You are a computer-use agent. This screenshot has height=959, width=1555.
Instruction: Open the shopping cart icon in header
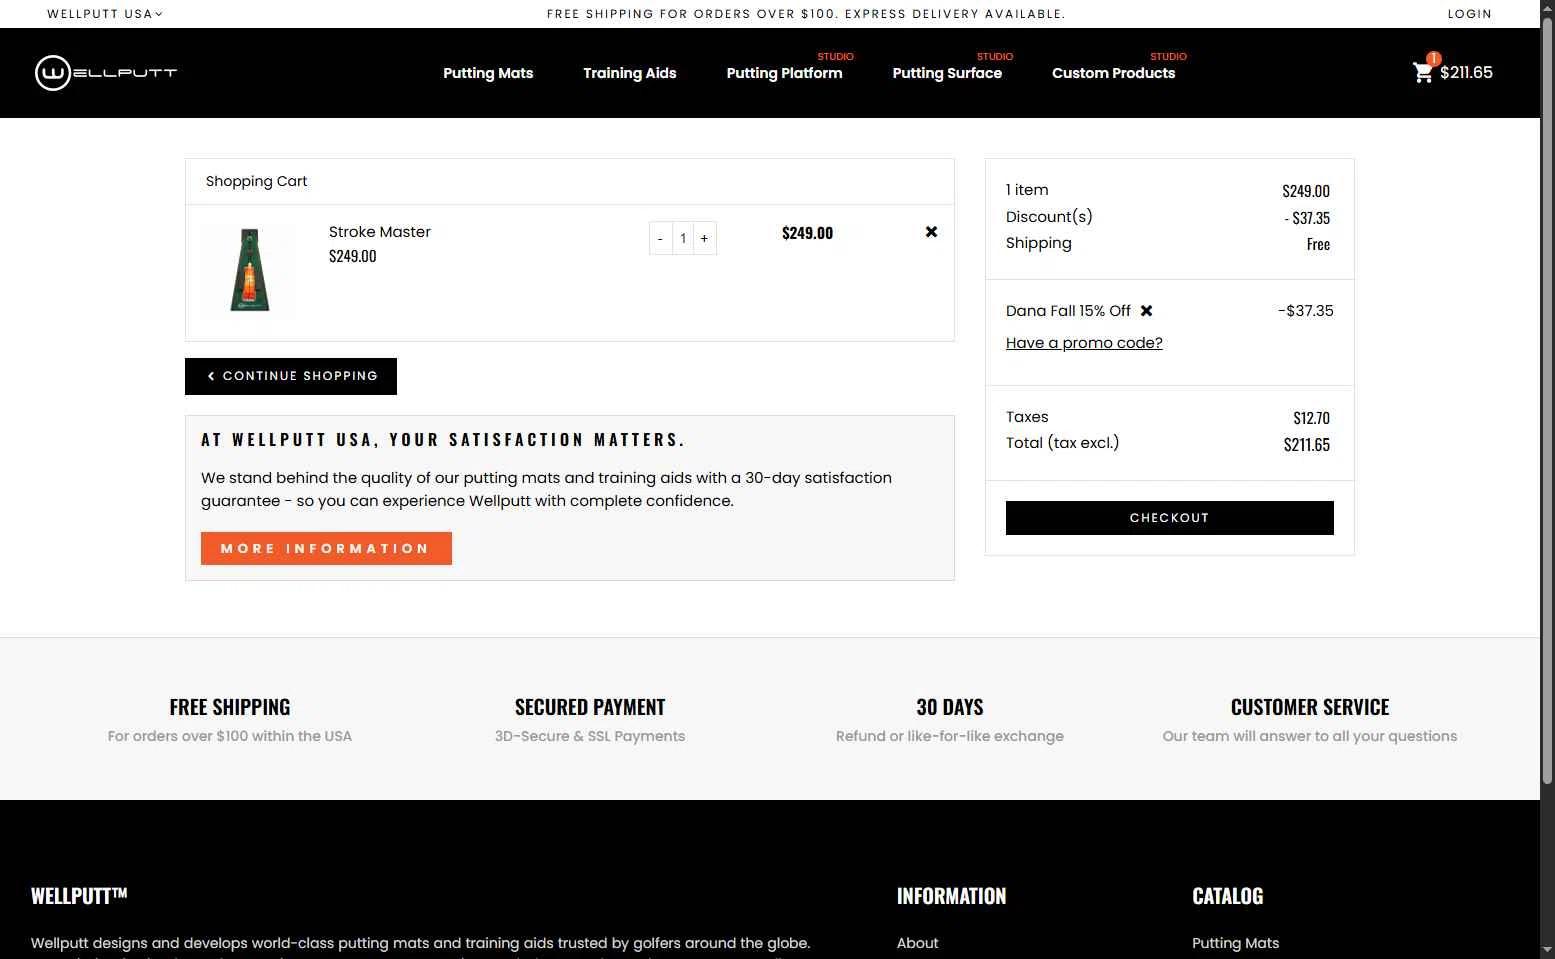pos(1423,72)
